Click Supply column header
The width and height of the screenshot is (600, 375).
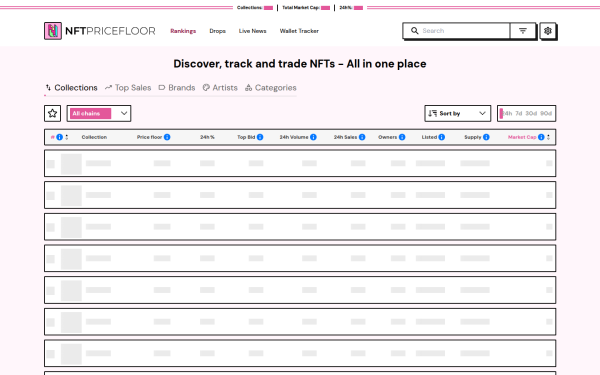(473, 137)
